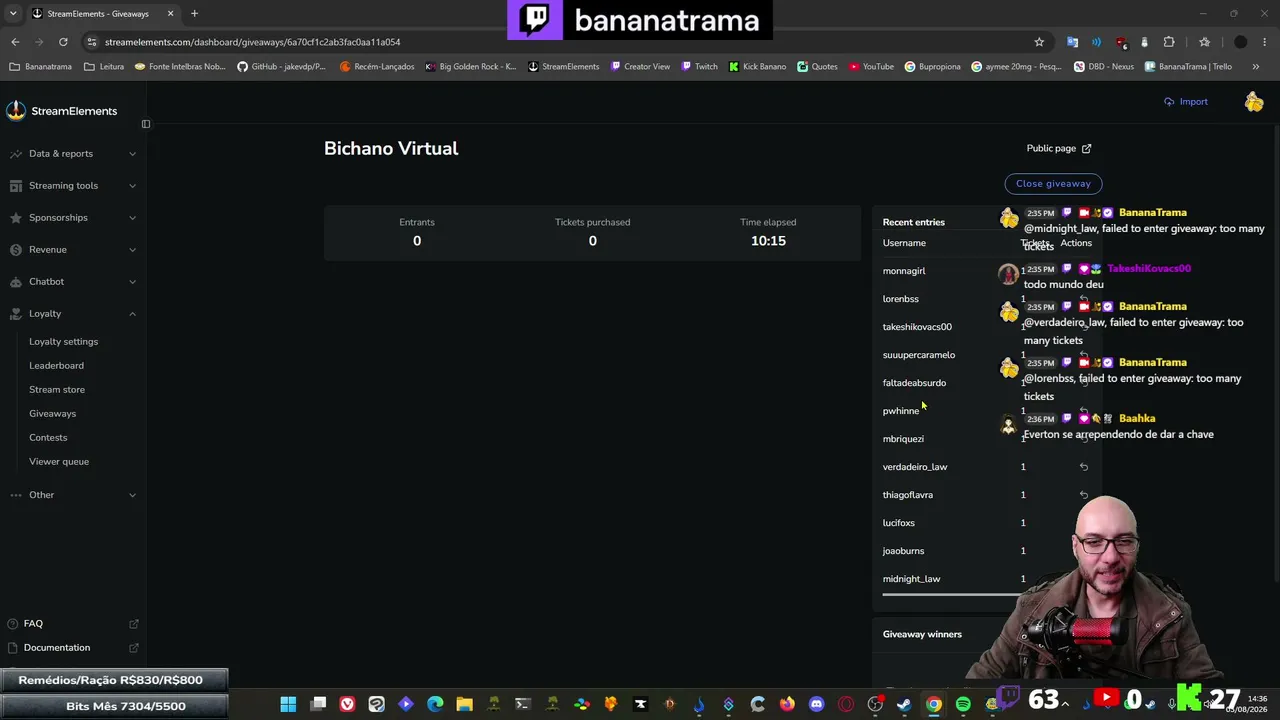Open the Documentation link
Image resolution: width=1280 pixels, height=720 pixels.
pyautogui.click(x=57, y=648)
